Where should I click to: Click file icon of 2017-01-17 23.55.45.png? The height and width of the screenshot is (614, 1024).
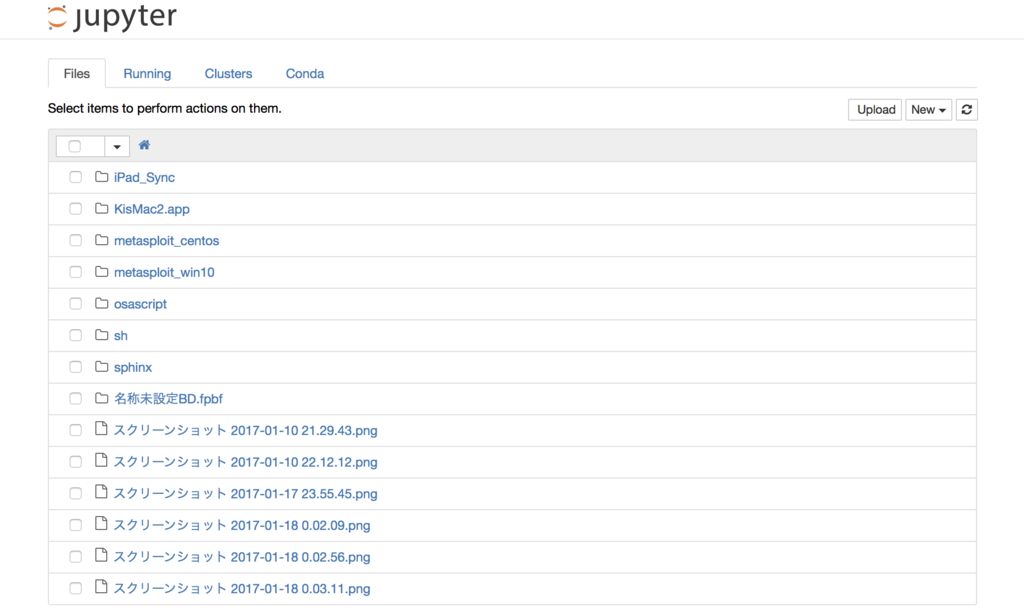click(101, 492)
